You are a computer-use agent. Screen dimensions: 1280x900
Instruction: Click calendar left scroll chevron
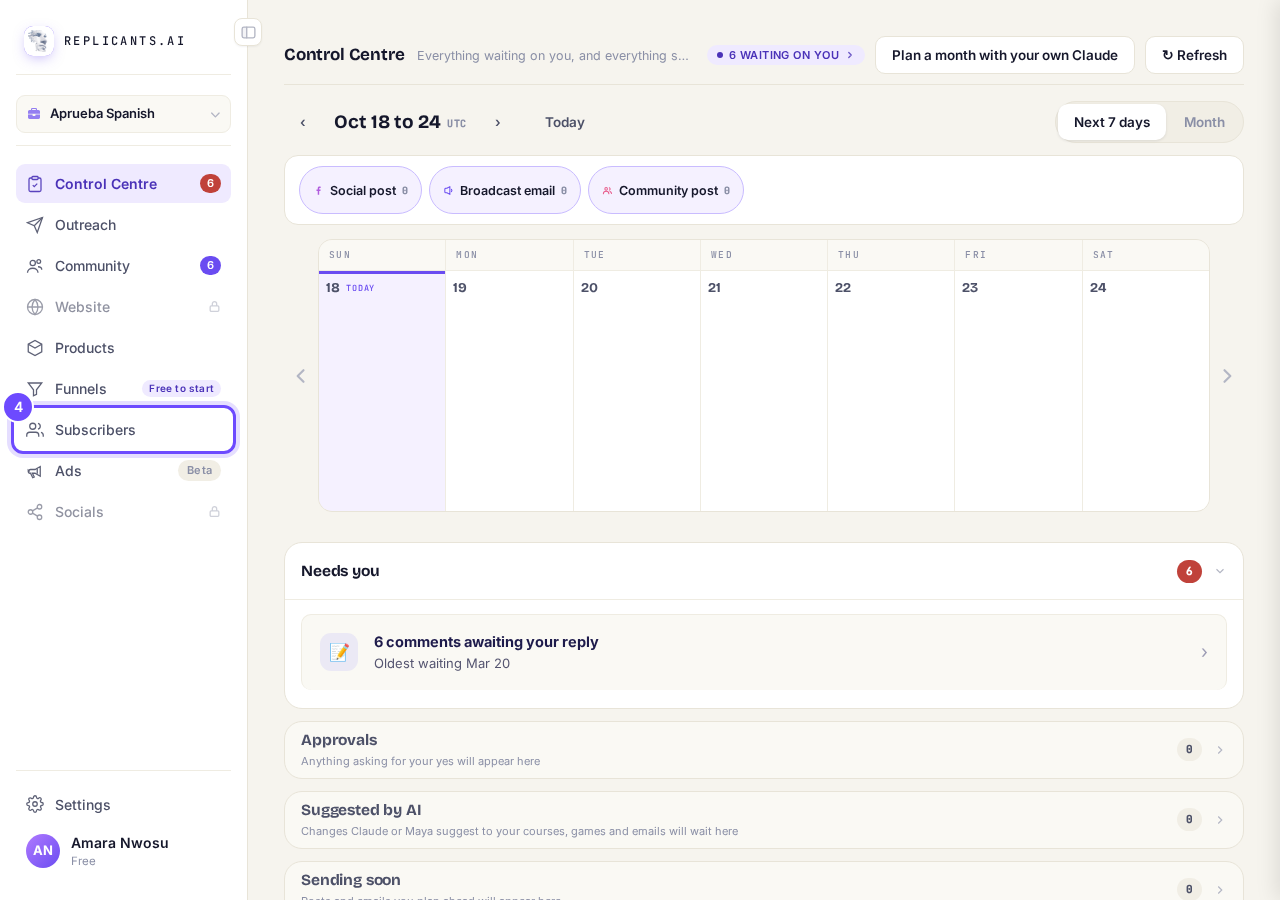pyautogui.click(x=301, y=376)
